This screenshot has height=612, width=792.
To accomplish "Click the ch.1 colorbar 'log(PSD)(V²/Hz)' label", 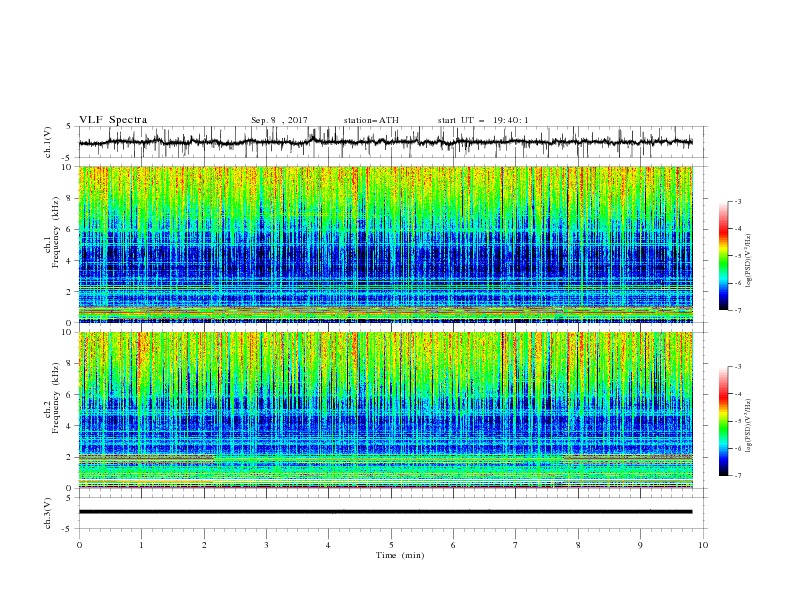I will pyautogui.click(x=748, y=260).
